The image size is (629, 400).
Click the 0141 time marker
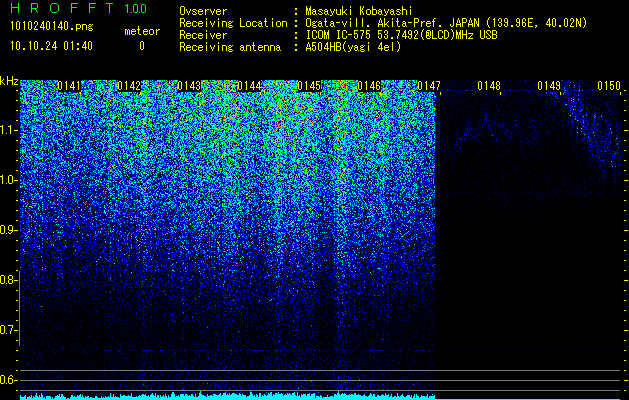pyautogui.click(x=69, y=86)
